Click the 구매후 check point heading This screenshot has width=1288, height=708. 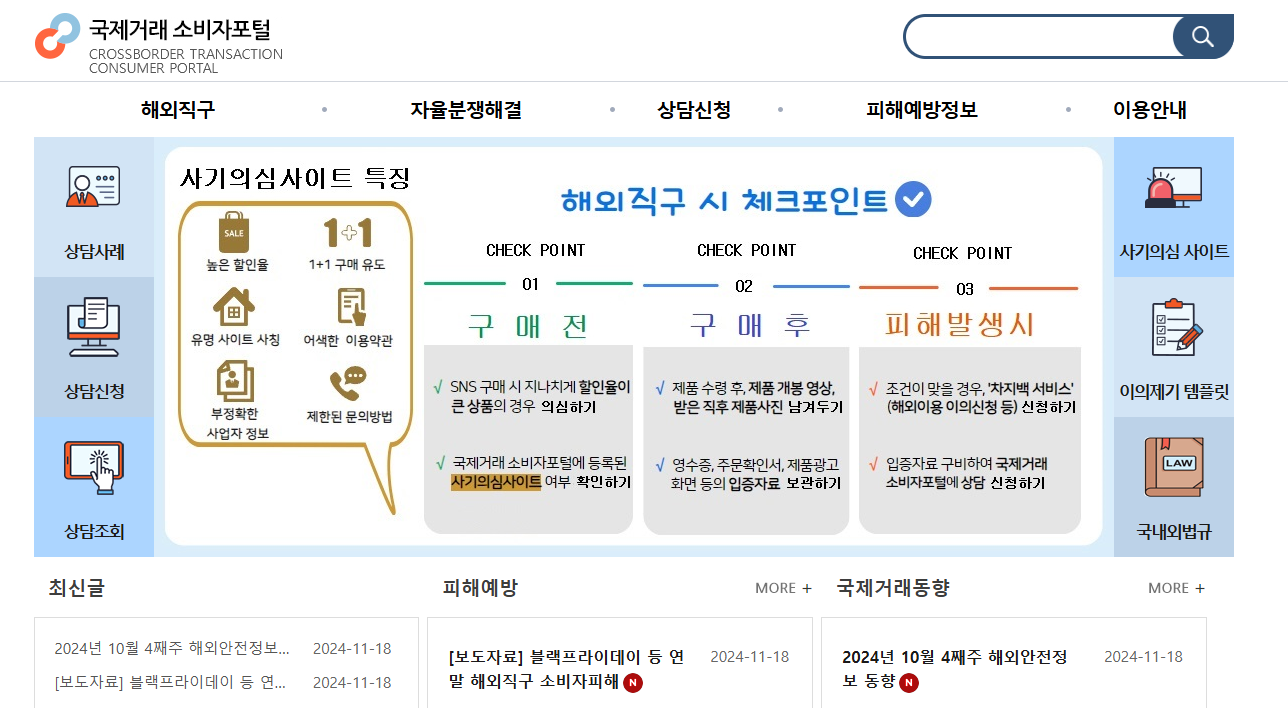click(750, 325)
